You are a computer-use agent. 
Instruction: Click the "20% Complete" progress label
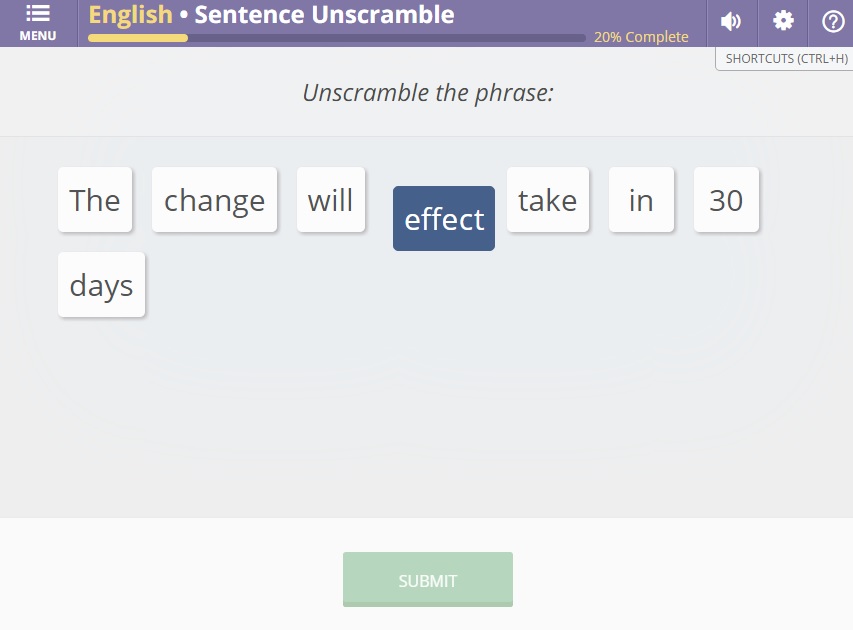(x=641, y=37)
